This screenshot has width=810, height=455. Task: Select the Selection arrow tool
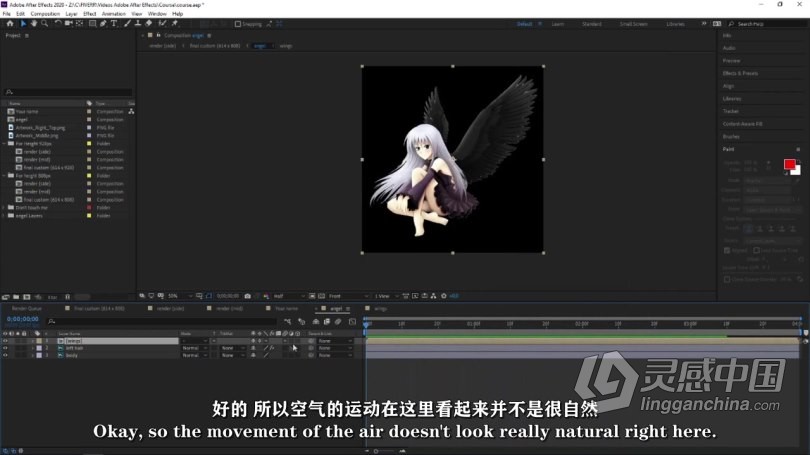coord(23,24)
